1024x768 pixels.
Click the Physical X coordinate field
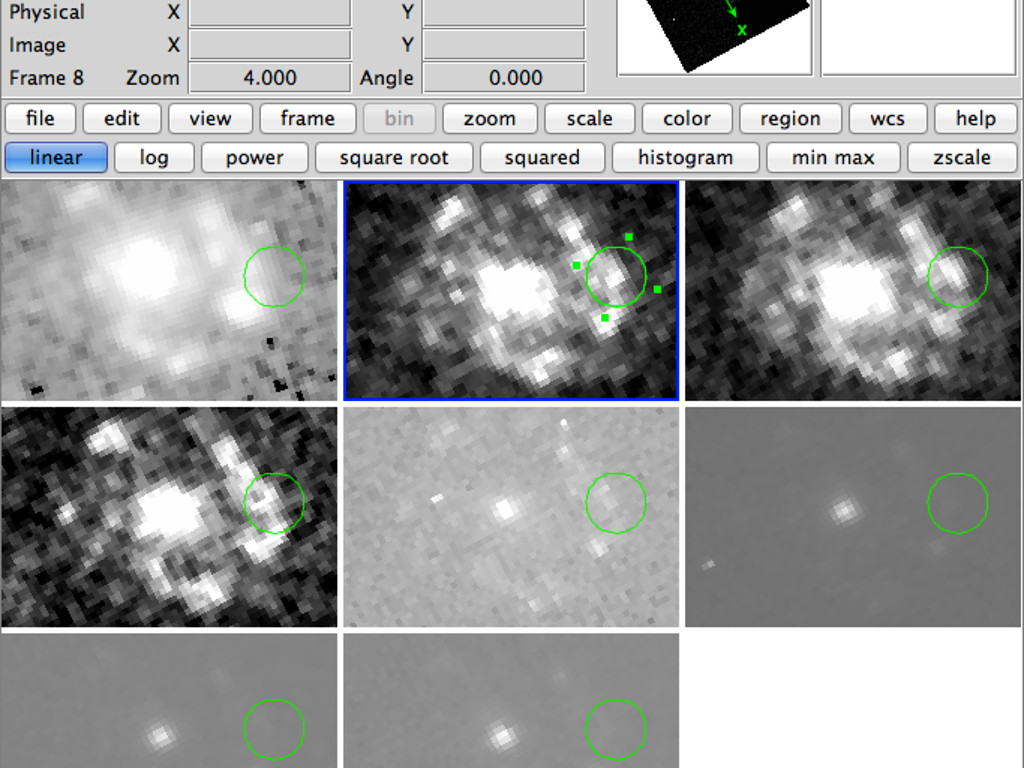[x=270, y=12]
